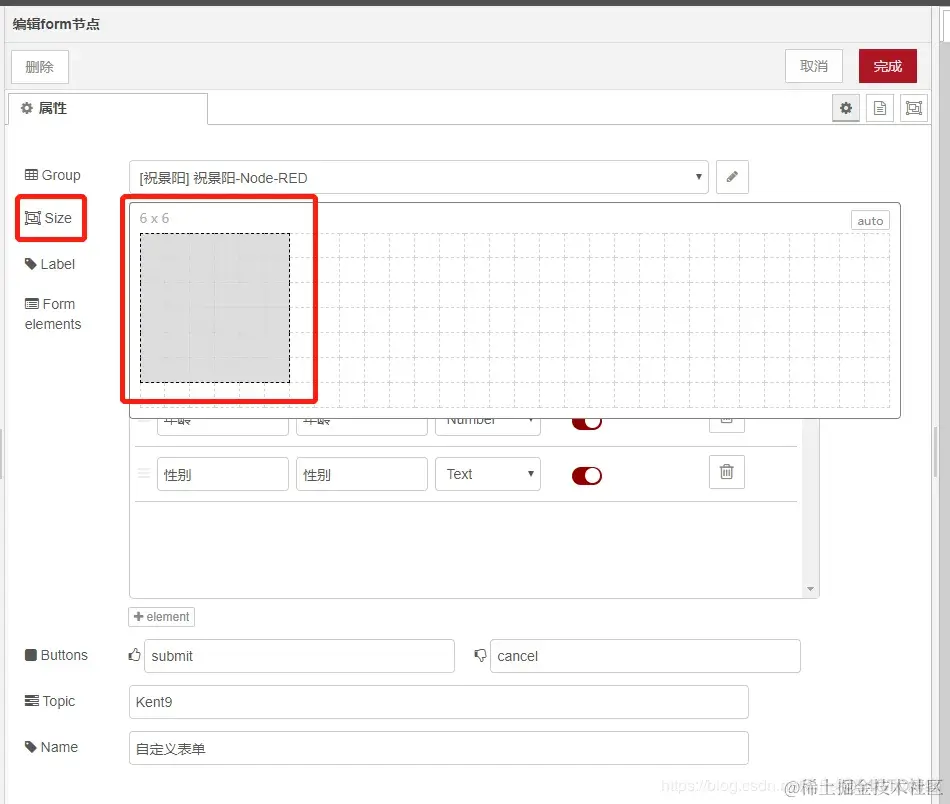Grab the drag handle of 性别 row
Viewport: 950px width, 804px height.
click(x=144, y=473)
